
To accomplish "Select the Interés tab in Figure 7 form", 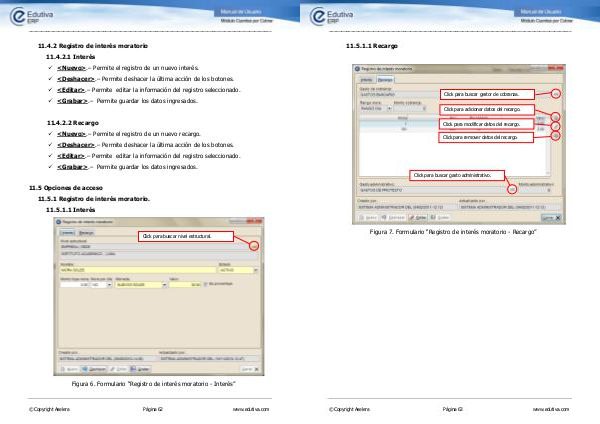I will [367, 79].
